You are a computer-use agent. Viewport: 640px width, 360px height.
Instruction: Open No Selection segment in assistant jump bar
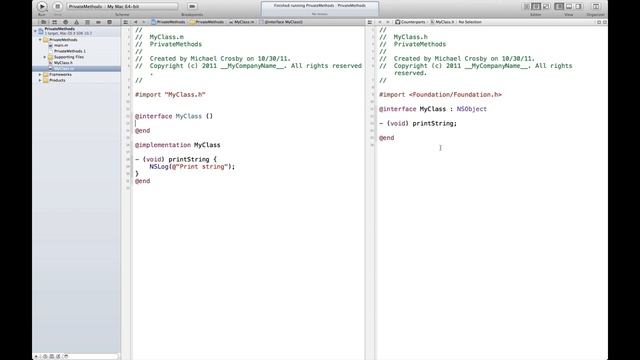(x=470, y=22)
